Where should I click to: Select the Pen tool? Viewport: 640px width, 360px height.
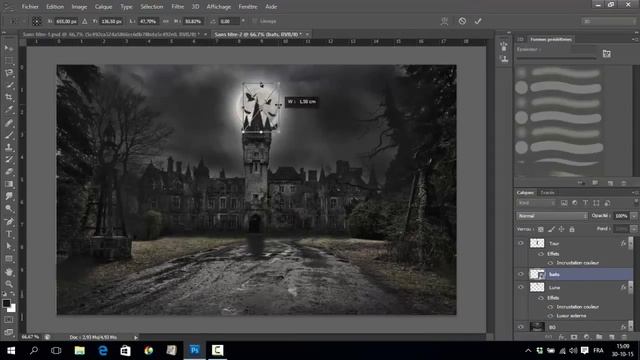[9, 222]
